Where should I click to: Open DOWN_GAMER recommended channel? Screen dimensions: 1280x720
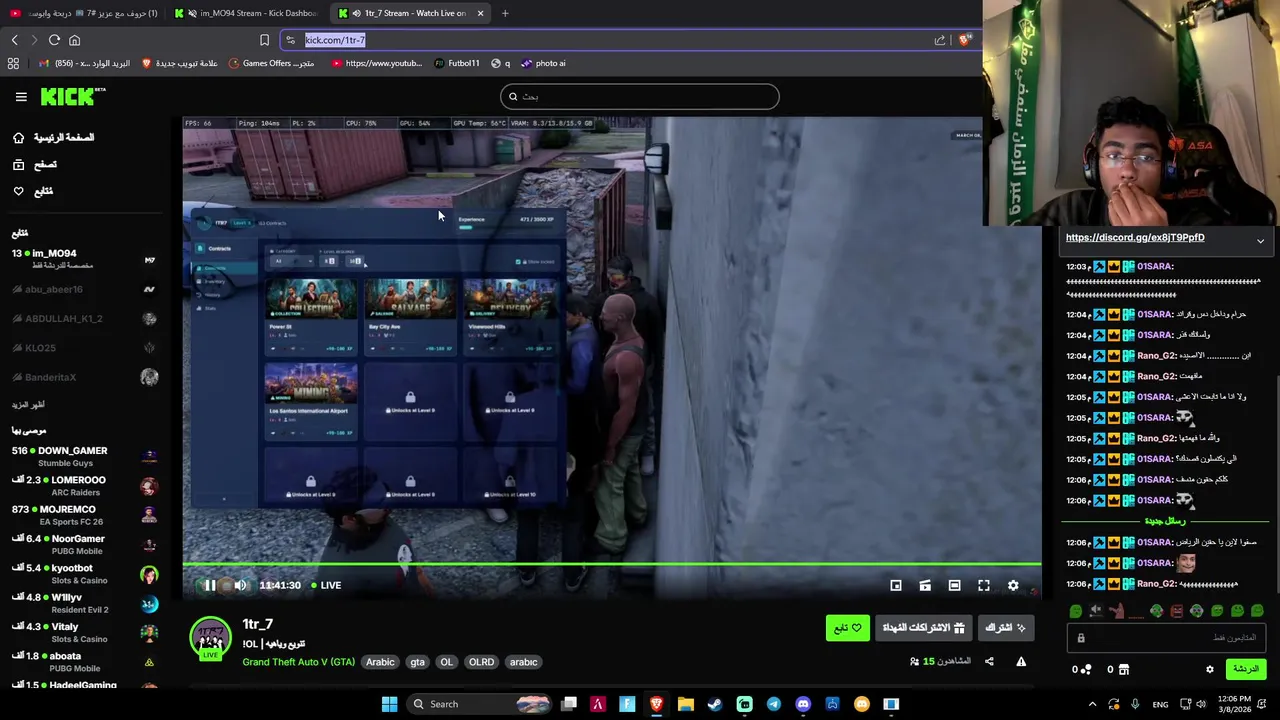click(84, 456)
